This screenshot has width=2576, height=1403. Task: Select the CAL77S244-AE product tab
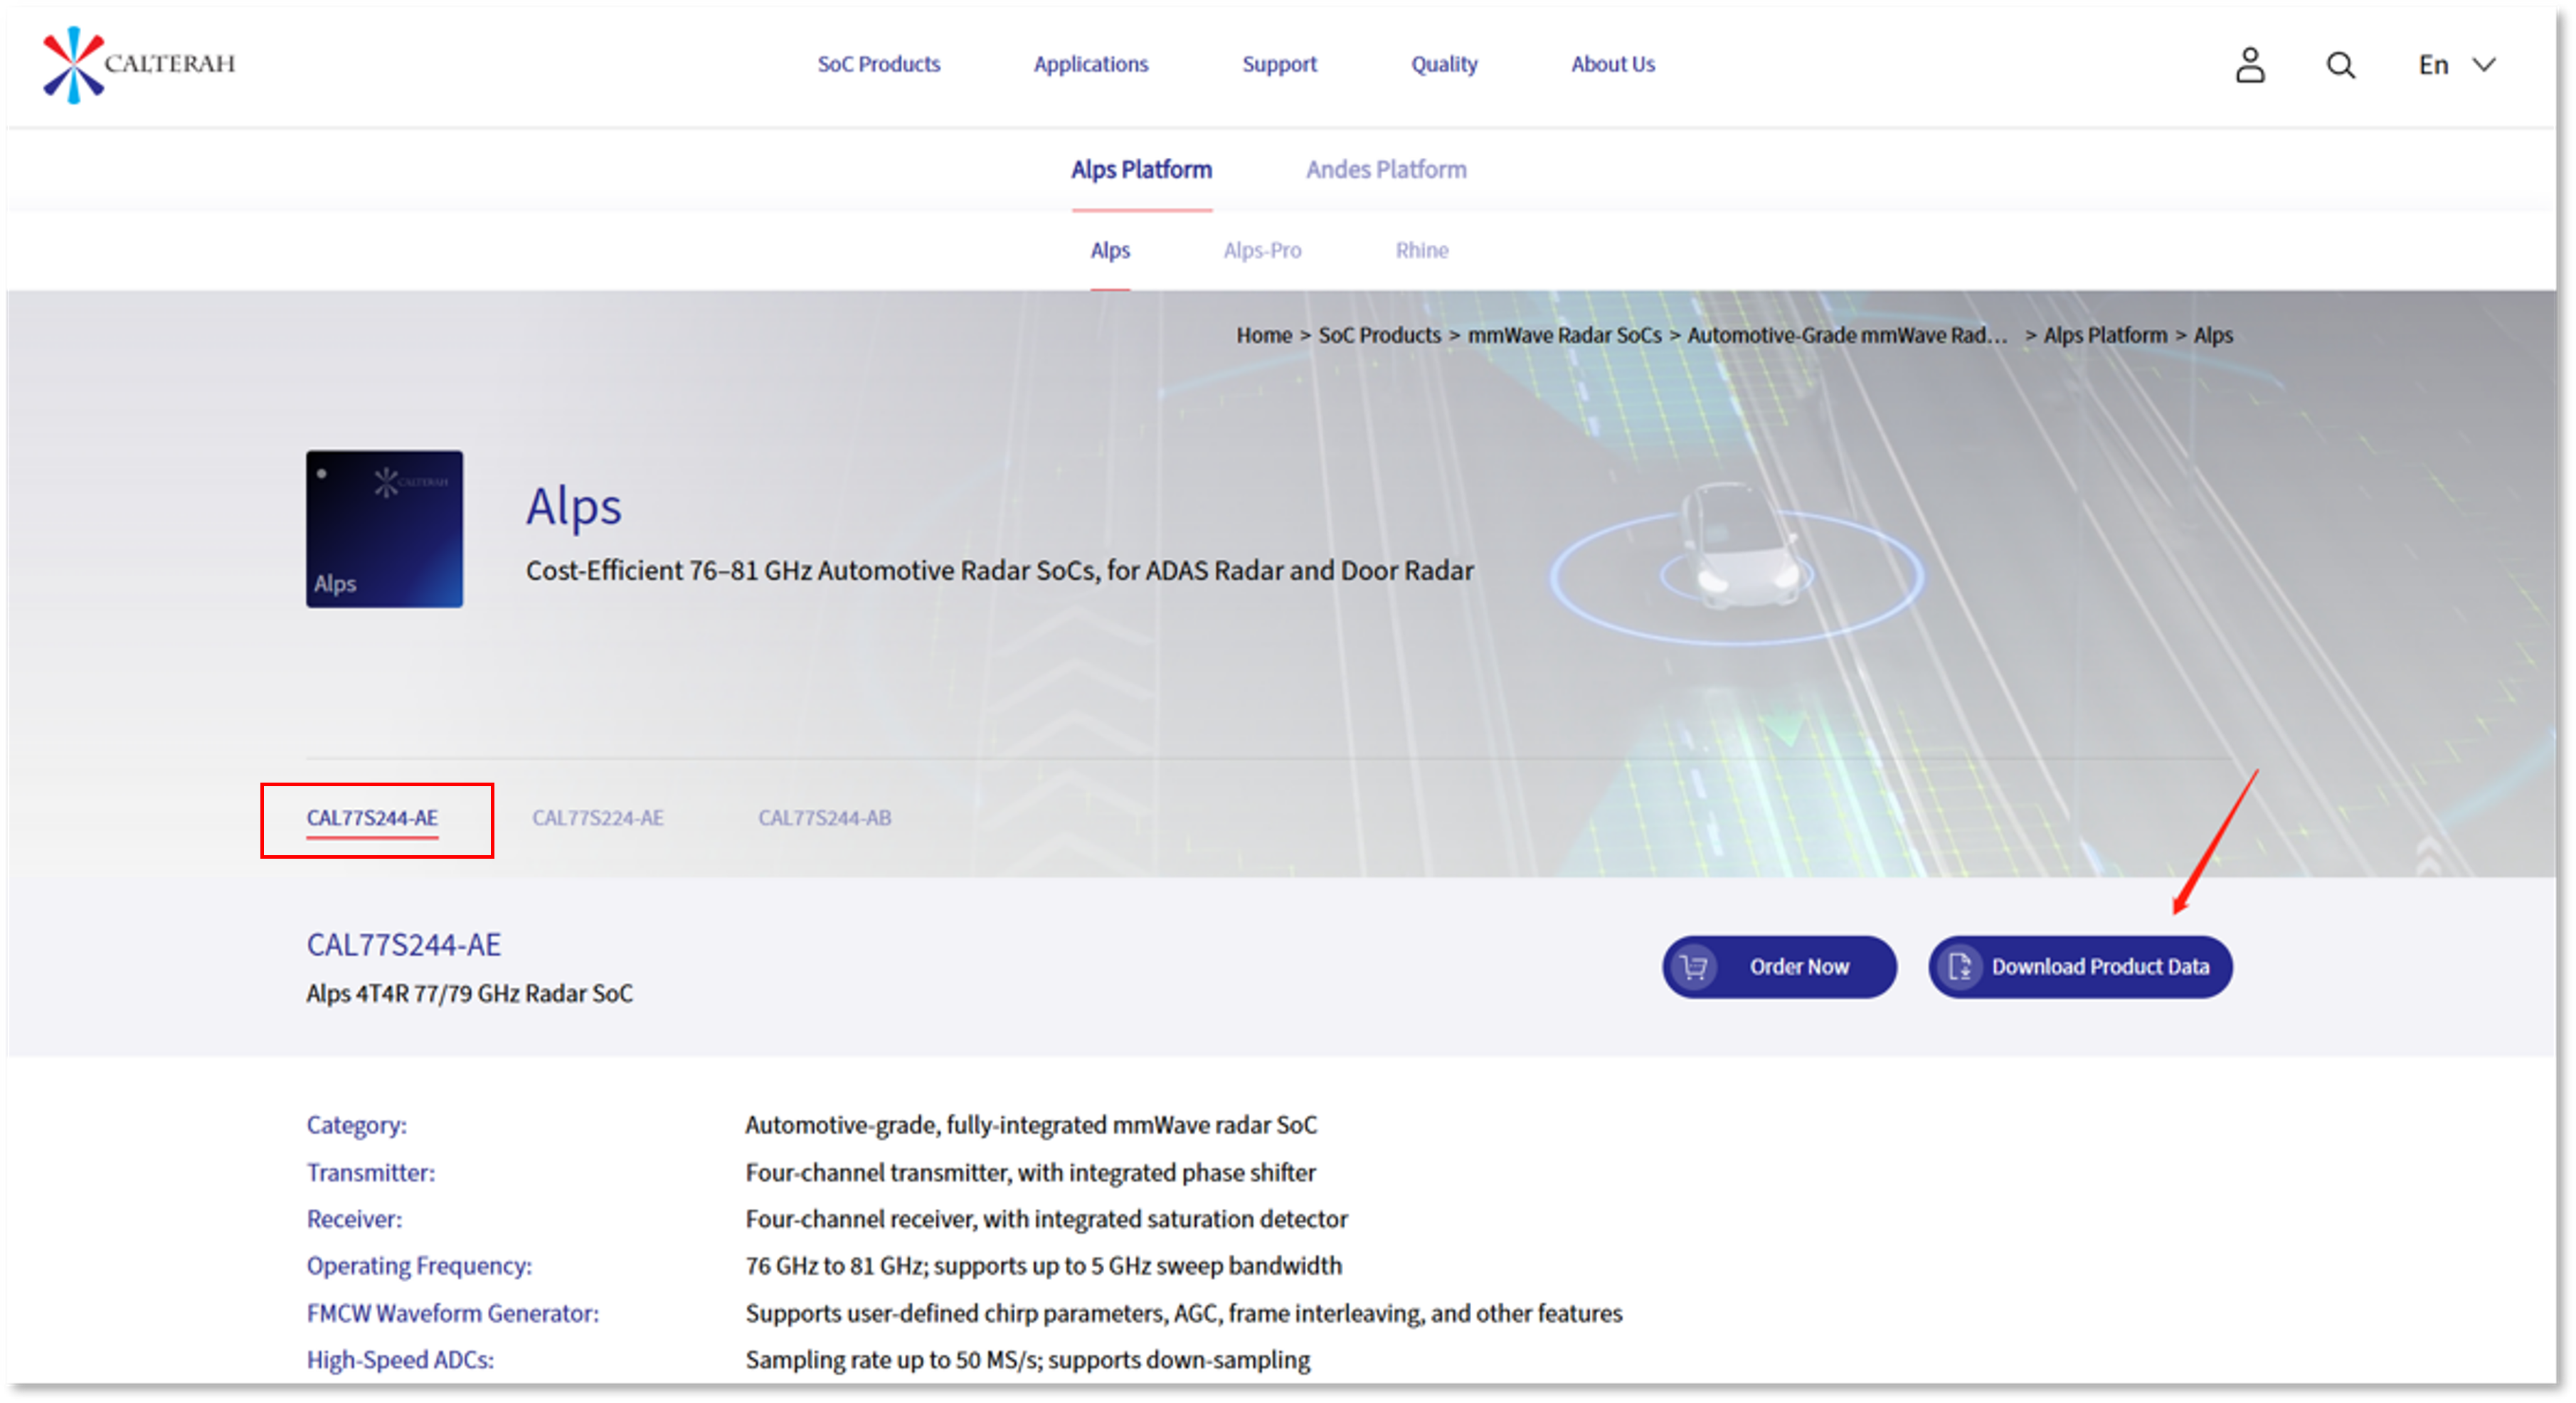pos(372,818)
